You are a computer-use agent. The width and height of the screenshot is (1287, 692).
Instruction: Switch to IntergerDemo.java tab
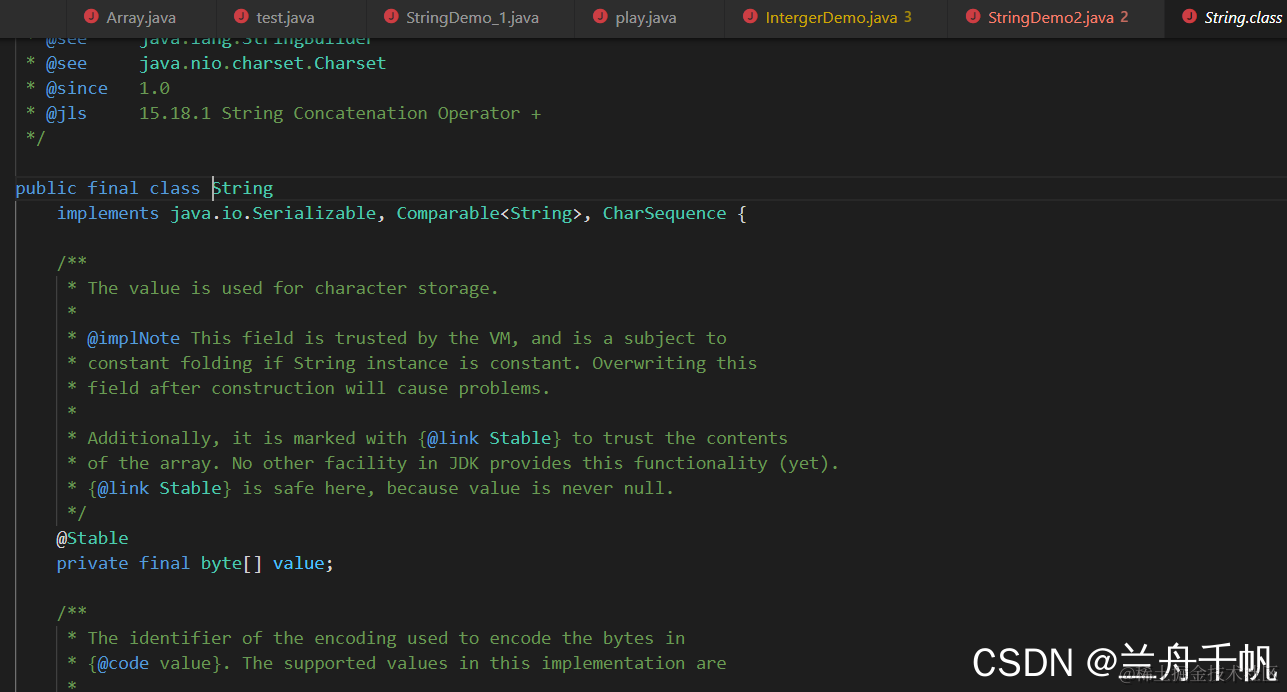(x=831, y=18)
